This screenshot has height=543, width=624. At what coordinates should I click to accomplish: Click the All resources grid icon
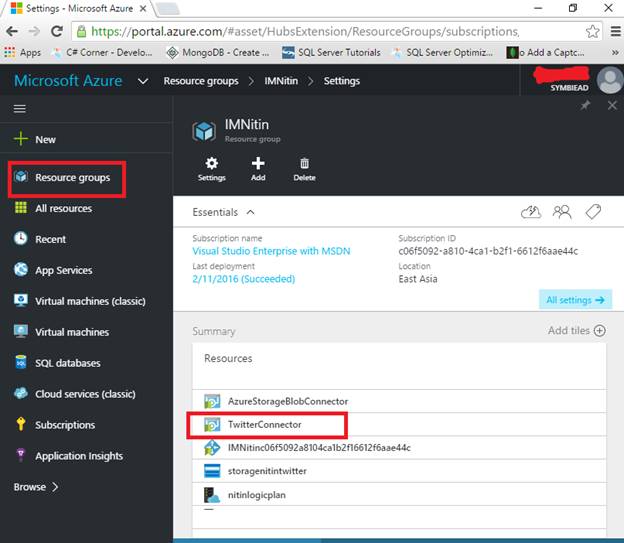[x=21, y=207]
